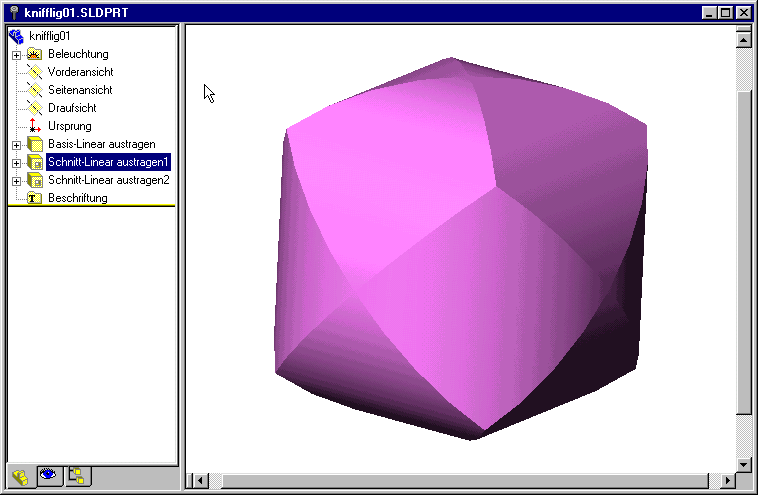Click the Basis-Linear austragen feature icon

34,144
